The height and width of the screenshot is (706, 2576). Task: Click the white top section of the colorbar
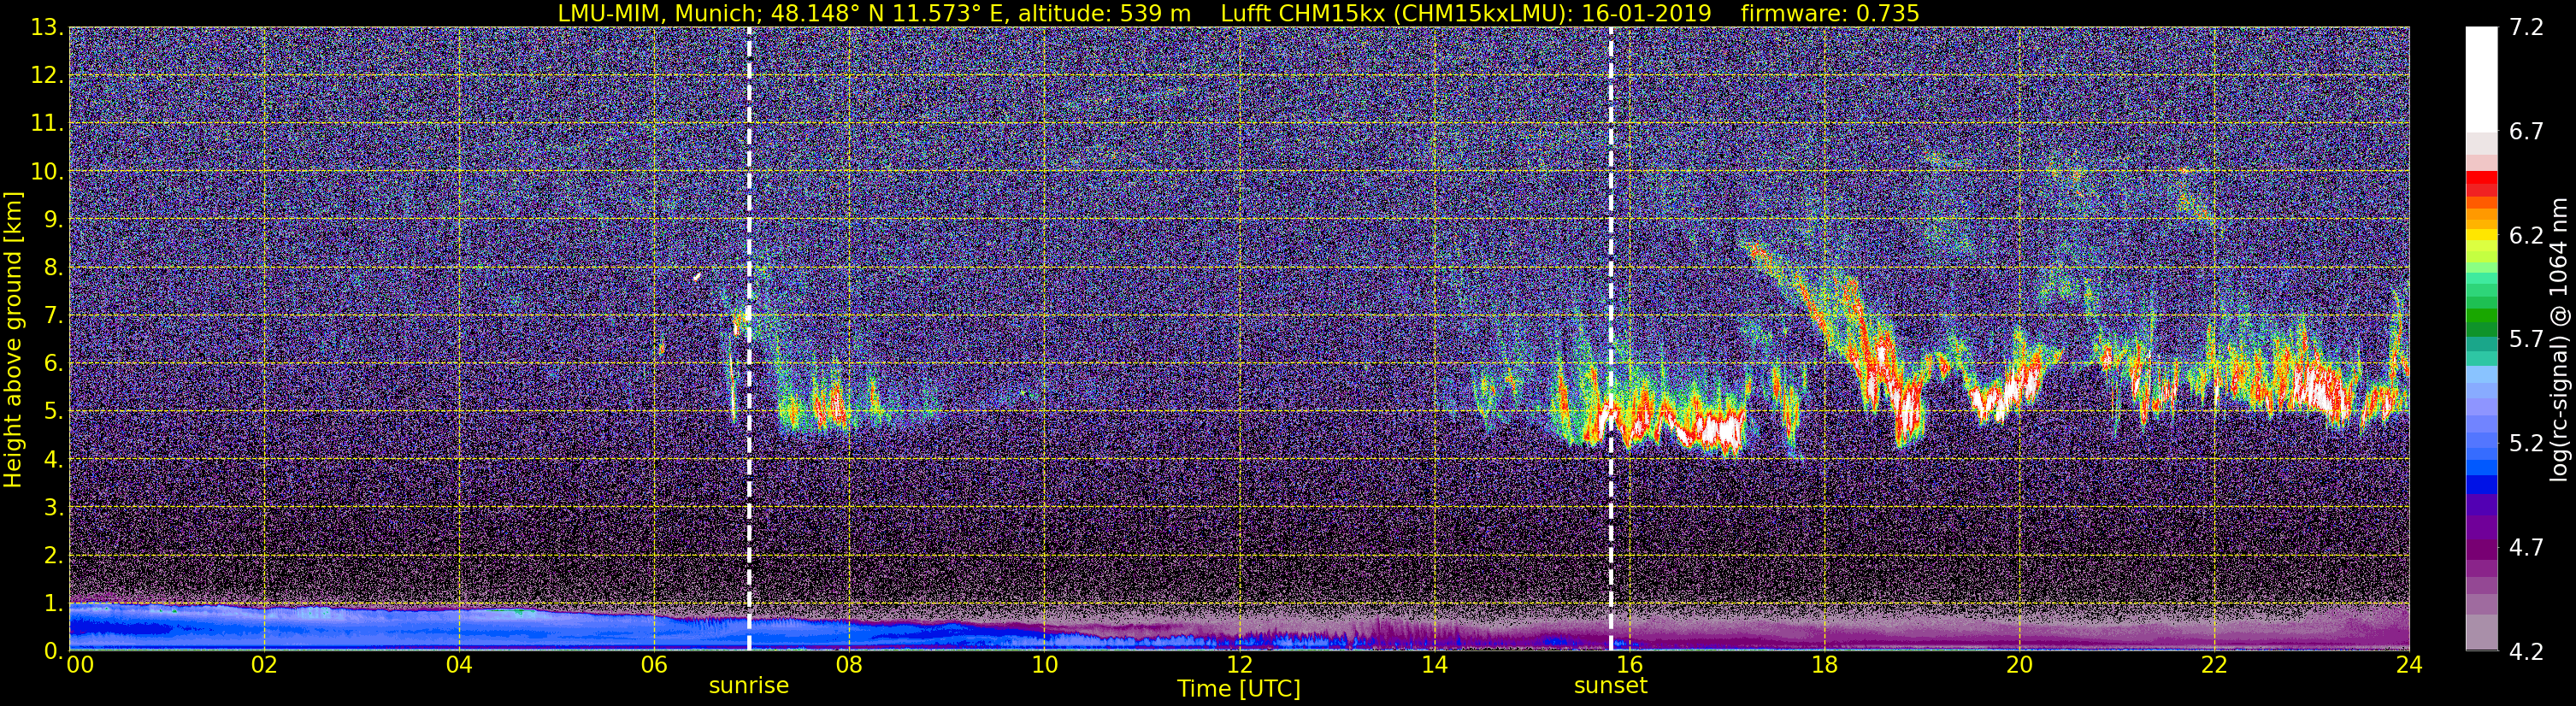pos(2481,80)
